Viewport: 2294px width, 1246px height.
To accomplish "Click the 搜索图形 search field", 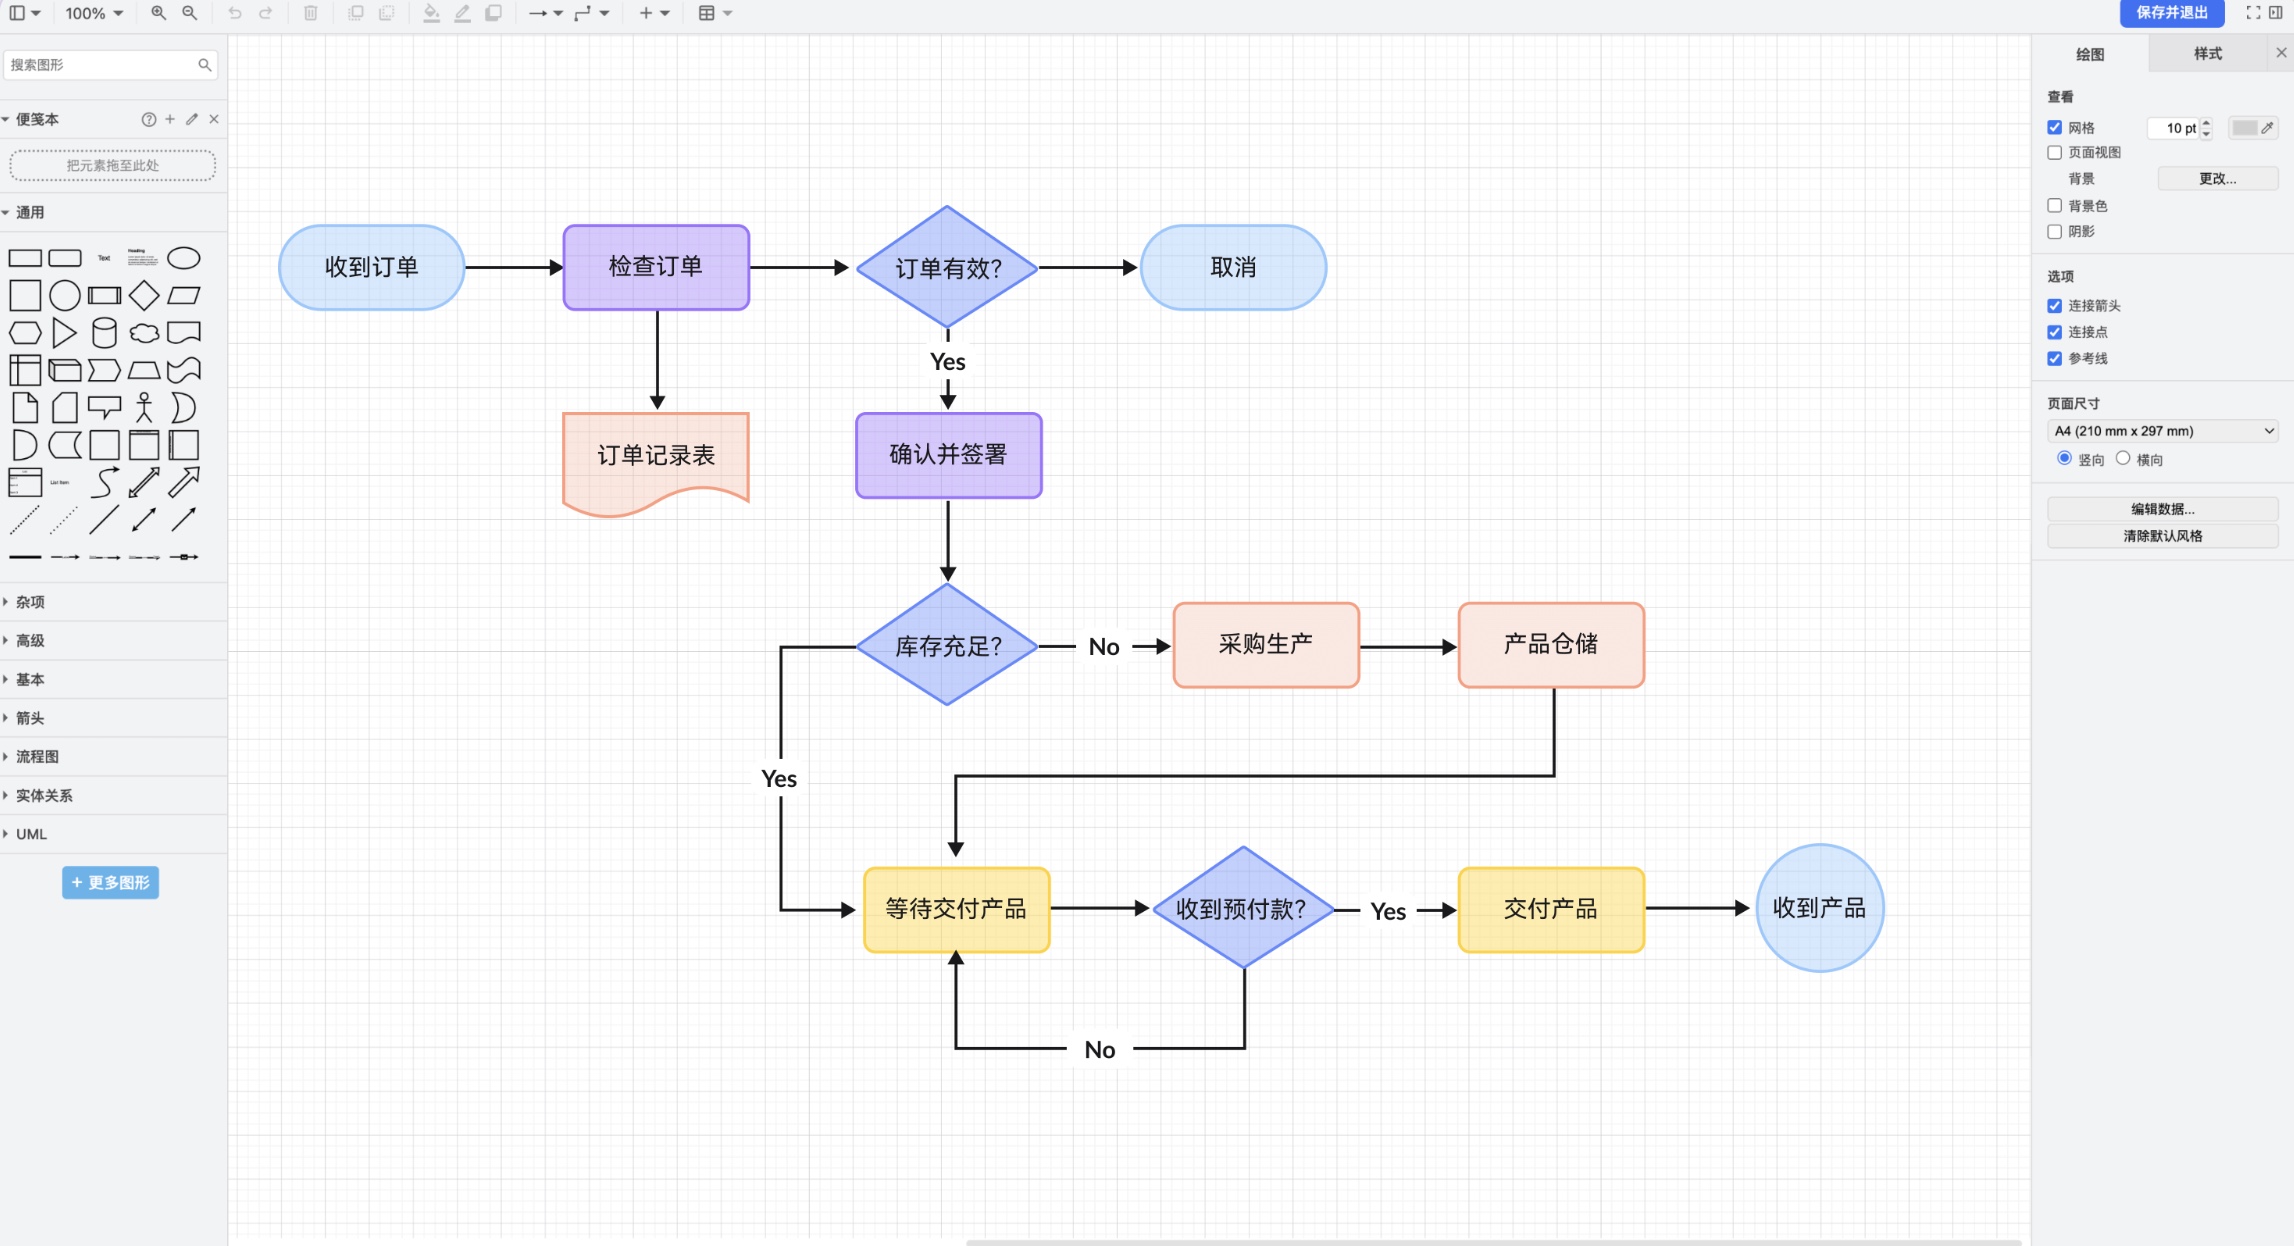I will click(x=110, y=65).
